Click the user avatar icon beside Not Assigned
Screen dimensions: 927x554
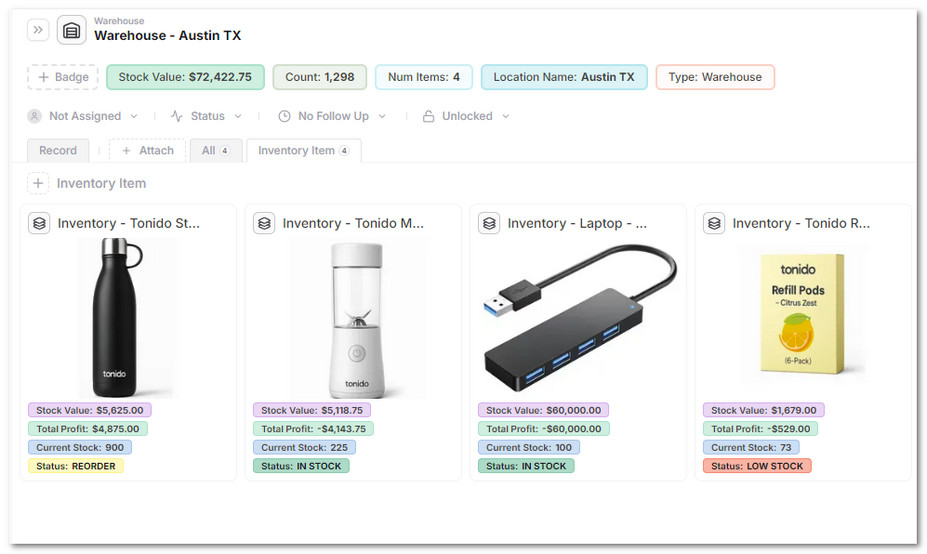click(34, 116)
